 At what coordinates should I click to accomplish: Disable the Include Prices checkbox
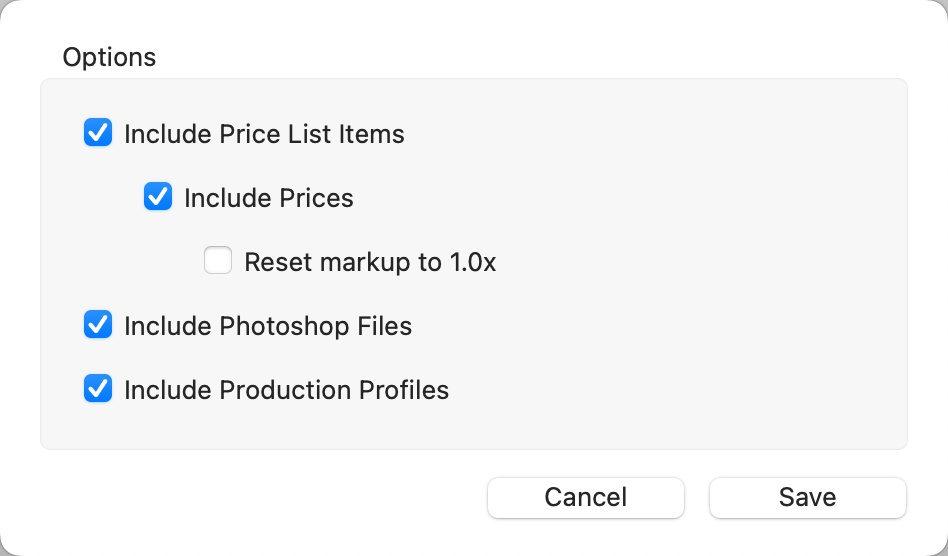(x=158, y=197)
